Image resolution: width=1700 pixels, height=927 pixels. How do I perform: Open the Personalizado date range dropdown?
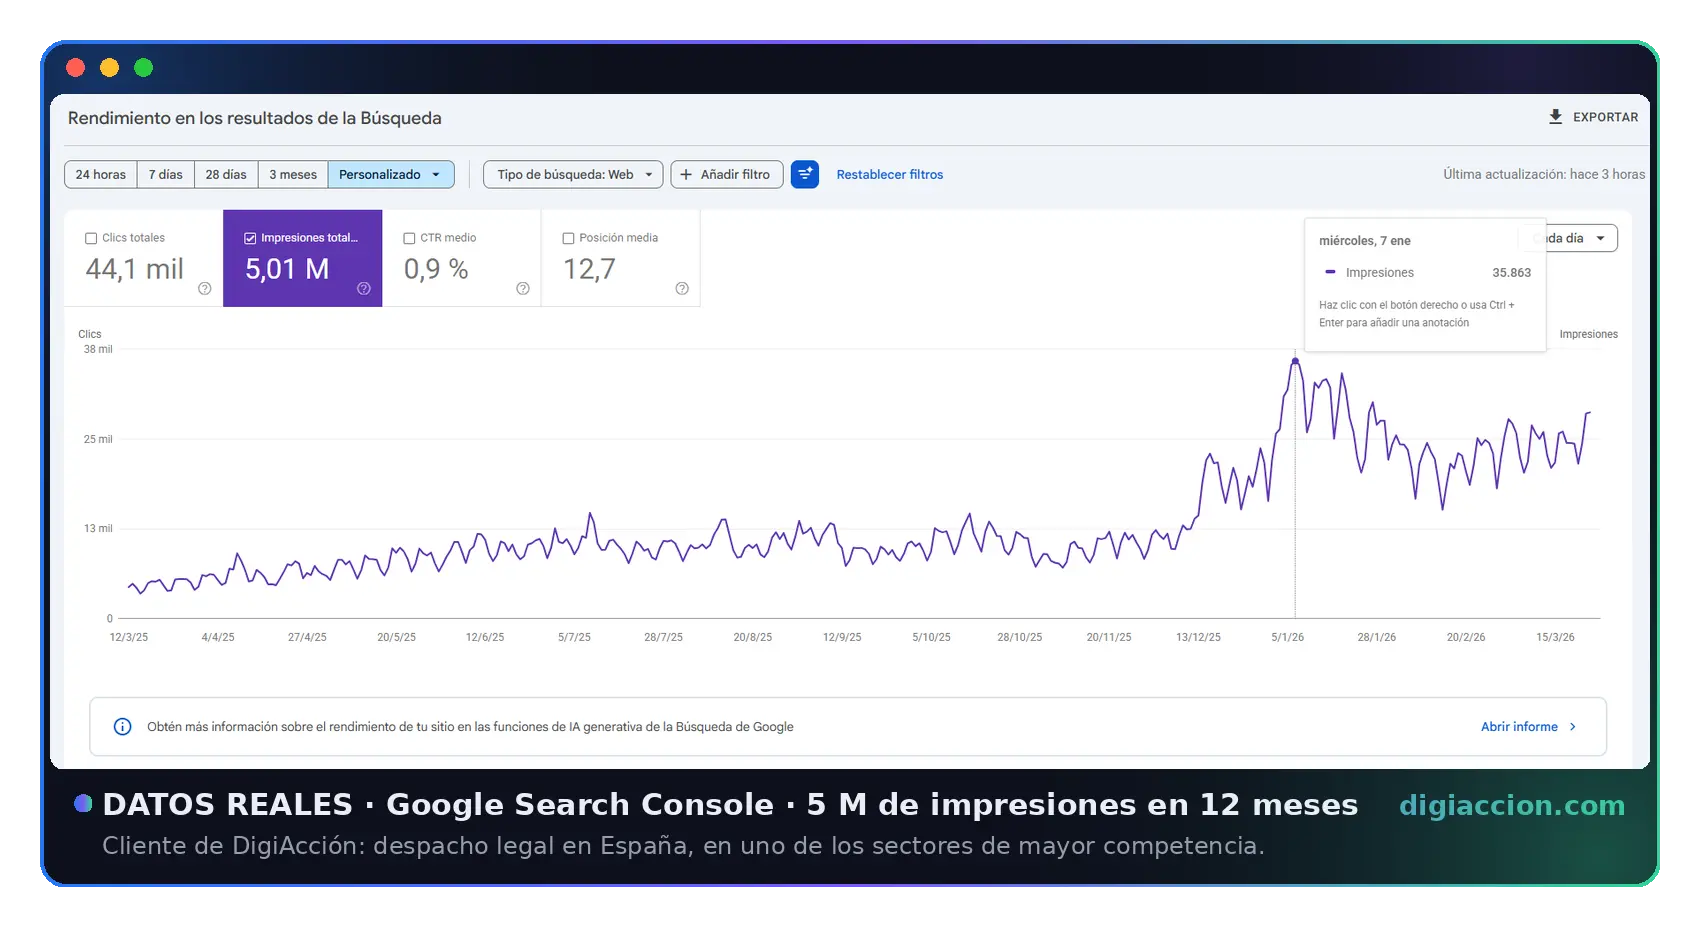(391, 174)
